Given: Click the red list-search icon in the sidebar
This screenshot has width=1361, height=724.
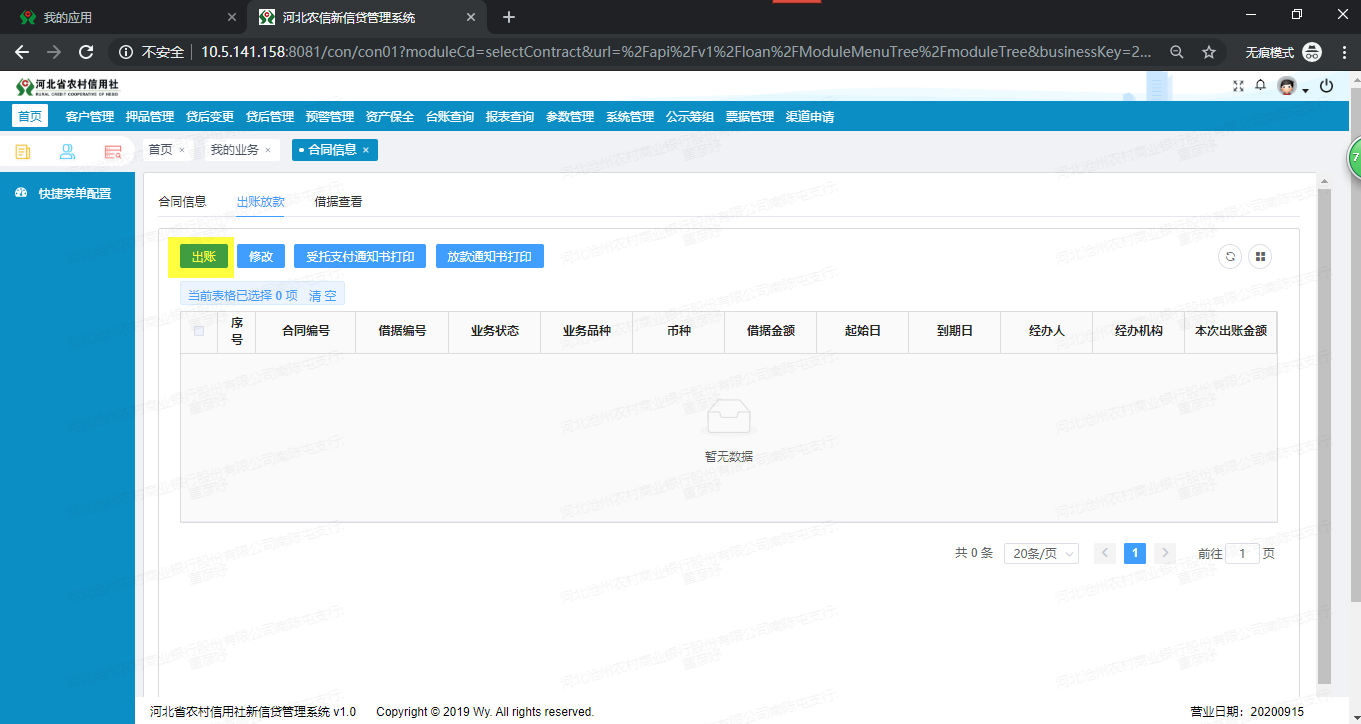Looking at the screenshot, I should pos(113,151).
